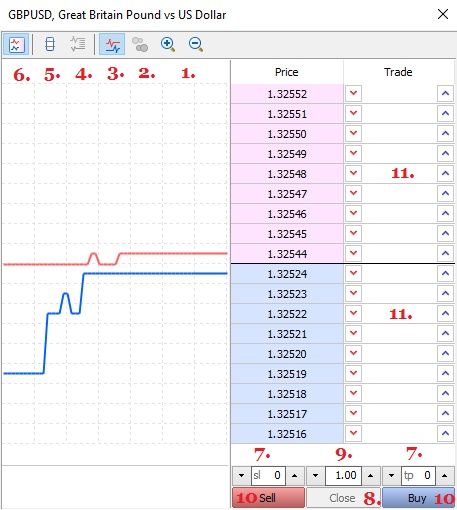Click the red Sell button
Viewport: 457px width, 510px height.
click(268, 498)
